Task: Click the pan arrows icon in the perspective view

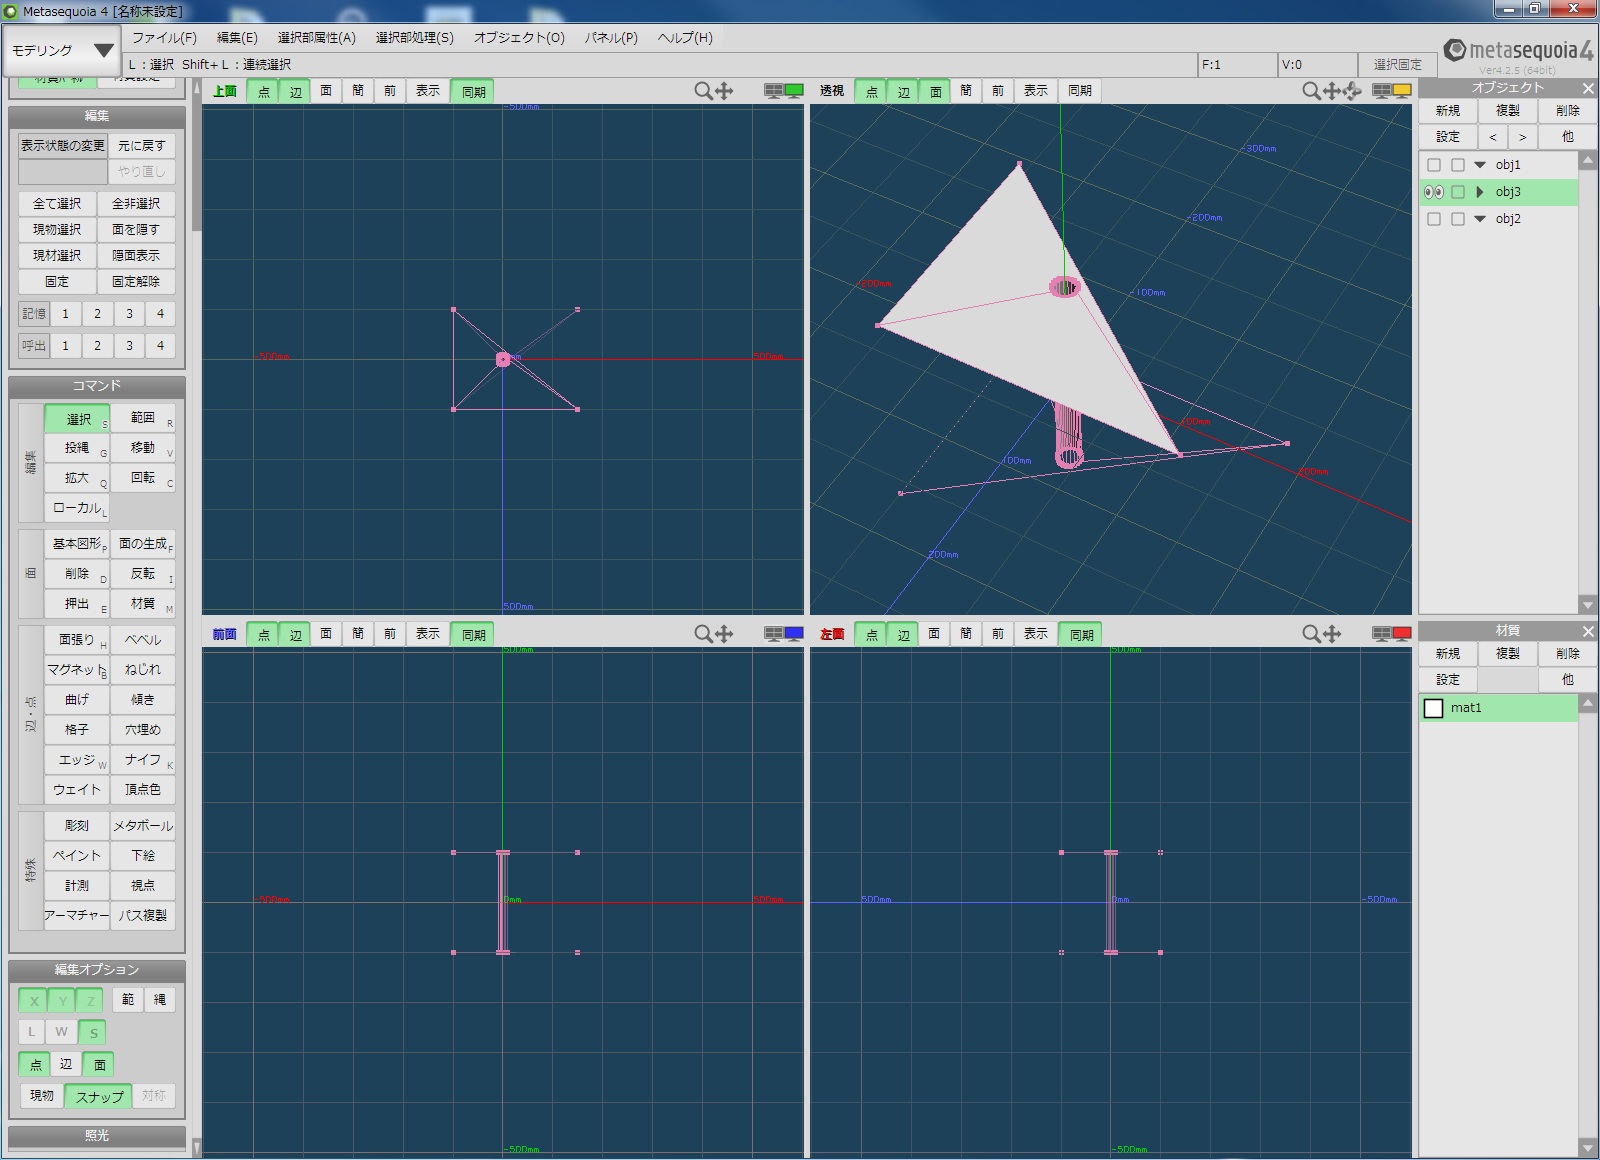Action: (x=1332, y=91)
